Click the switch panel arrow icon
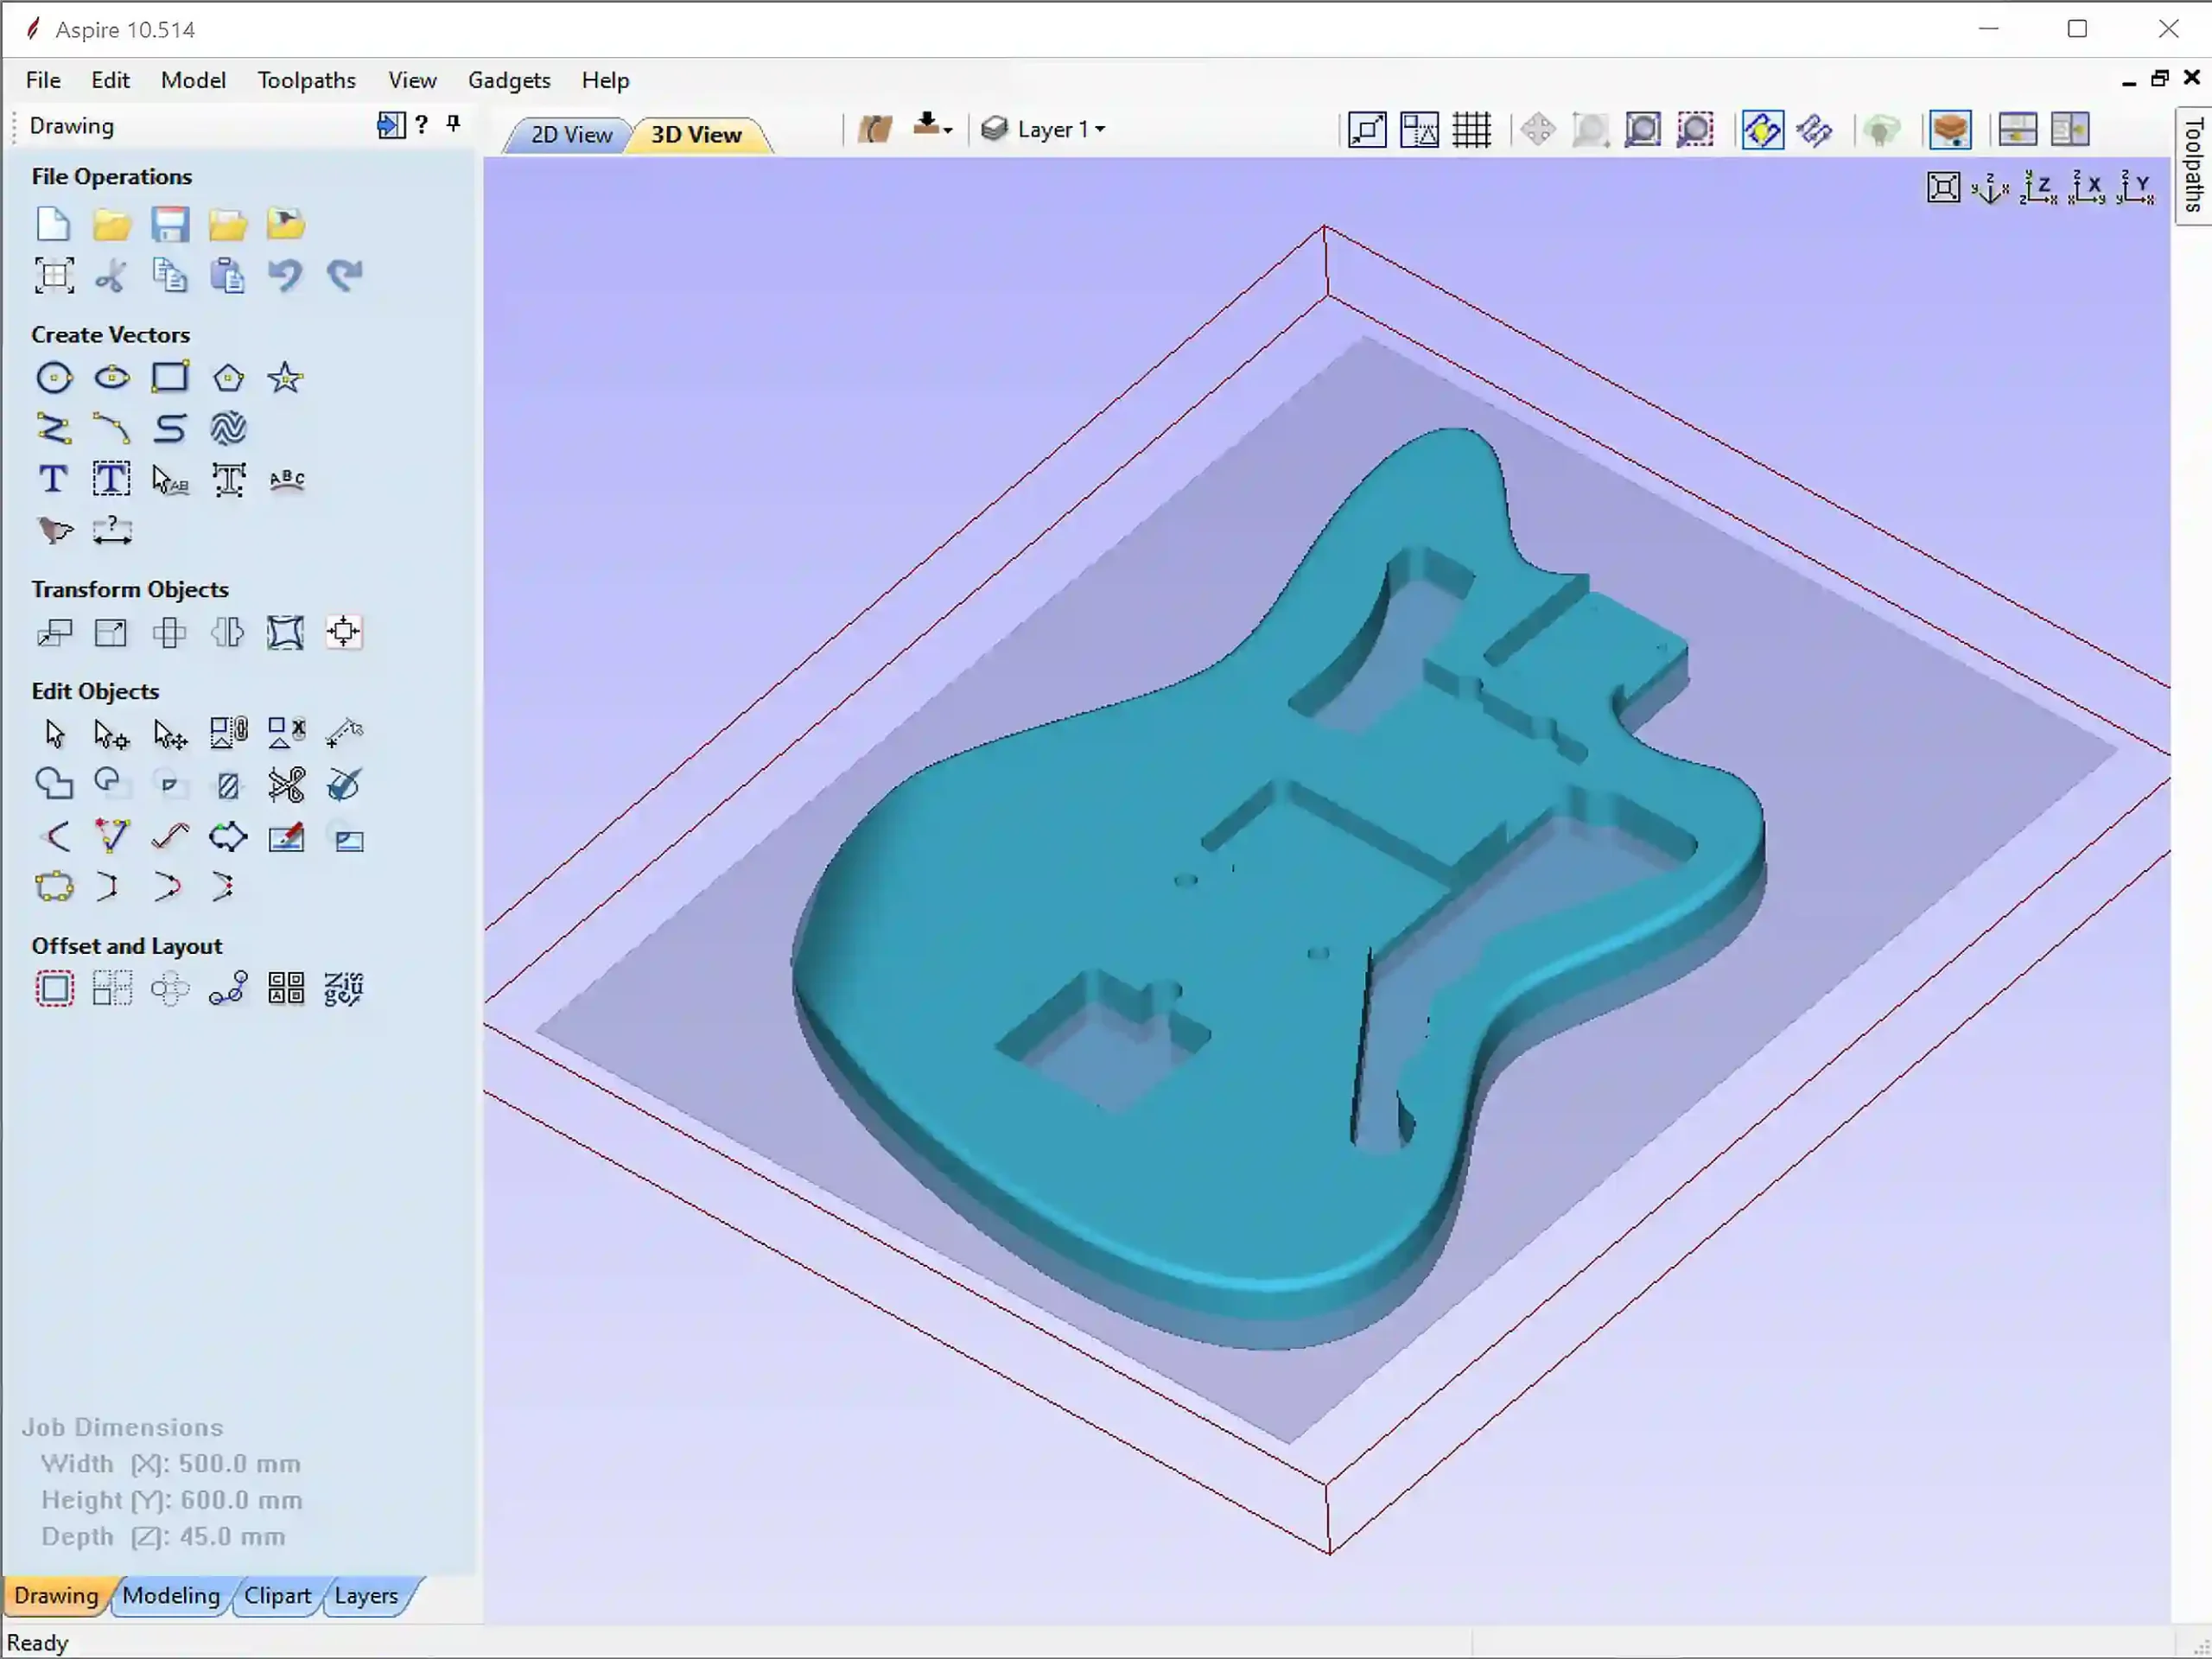Image resolution: width=2212 pixels, height=1659 pixels. pyautogui.click(x=390, y=124)
